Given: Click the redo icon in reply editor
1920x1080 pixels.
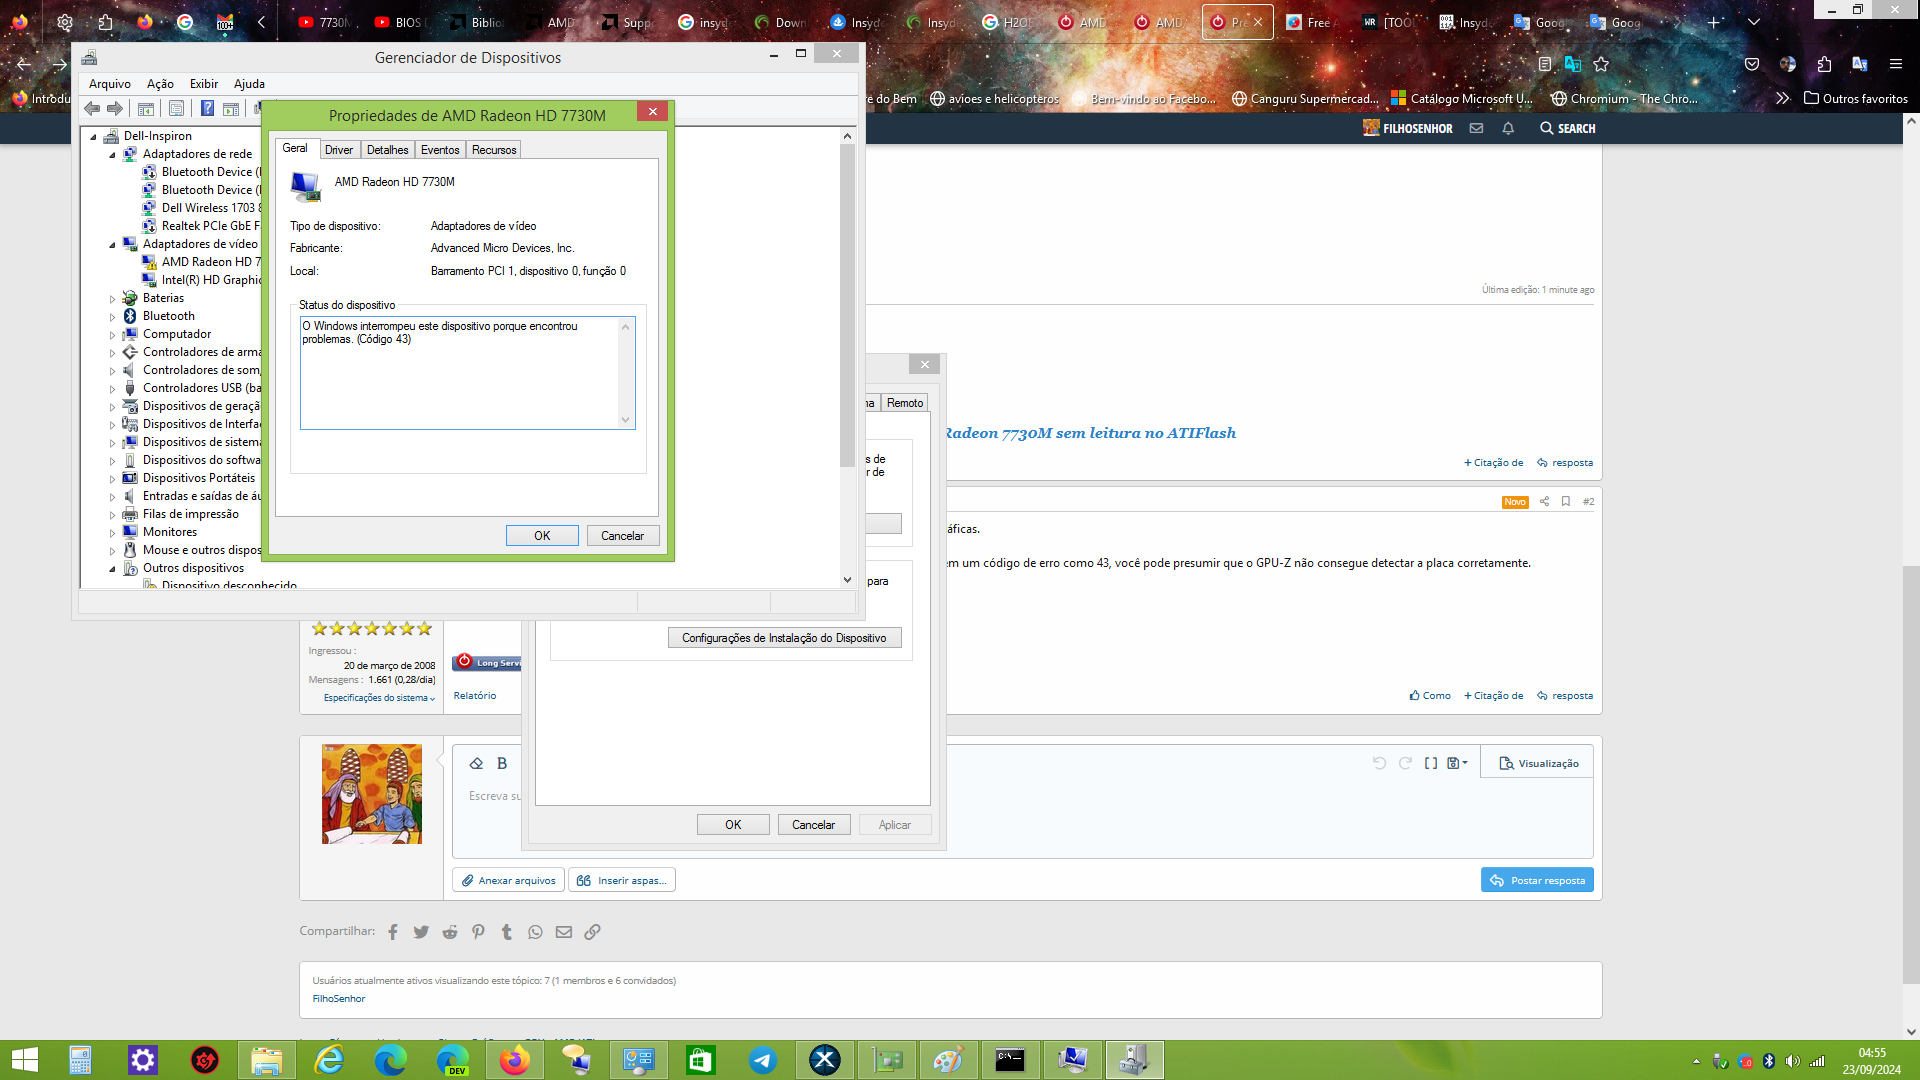Looking at the screenshot, I should click(1405, 763).
